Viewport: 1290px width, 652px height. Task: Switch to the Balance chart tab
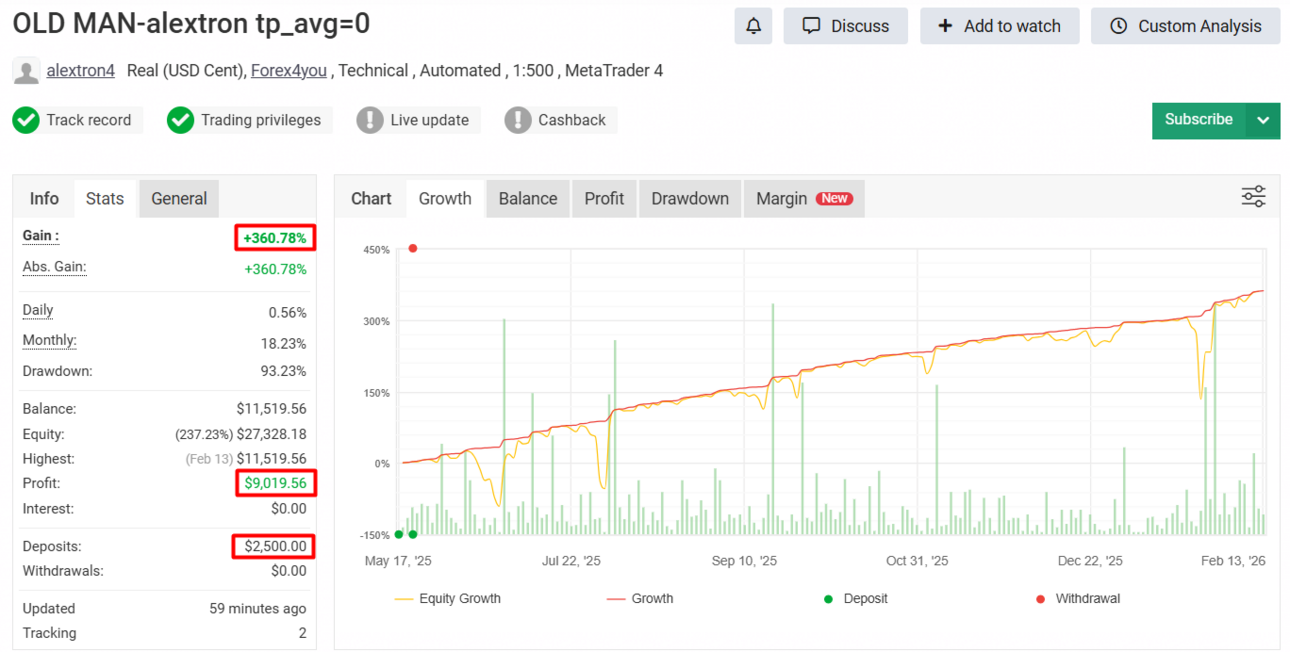528,198
